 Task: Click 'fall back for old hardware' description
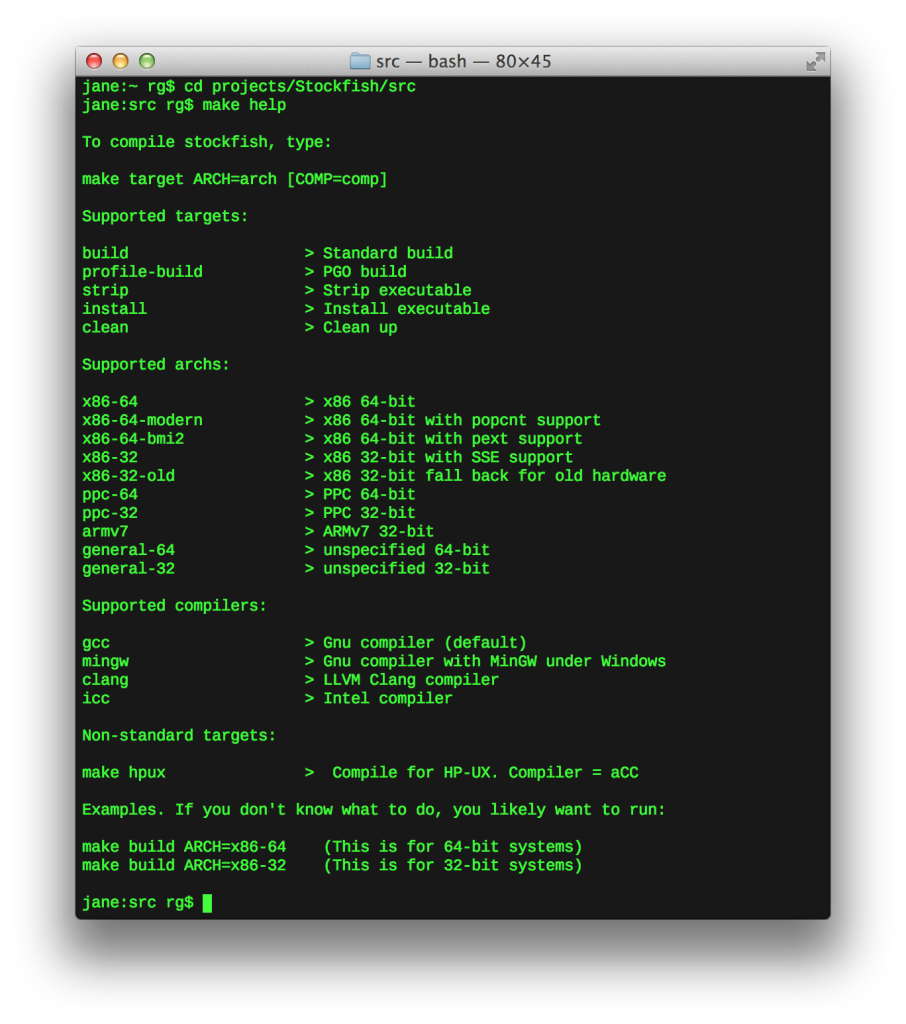[545, 476]
